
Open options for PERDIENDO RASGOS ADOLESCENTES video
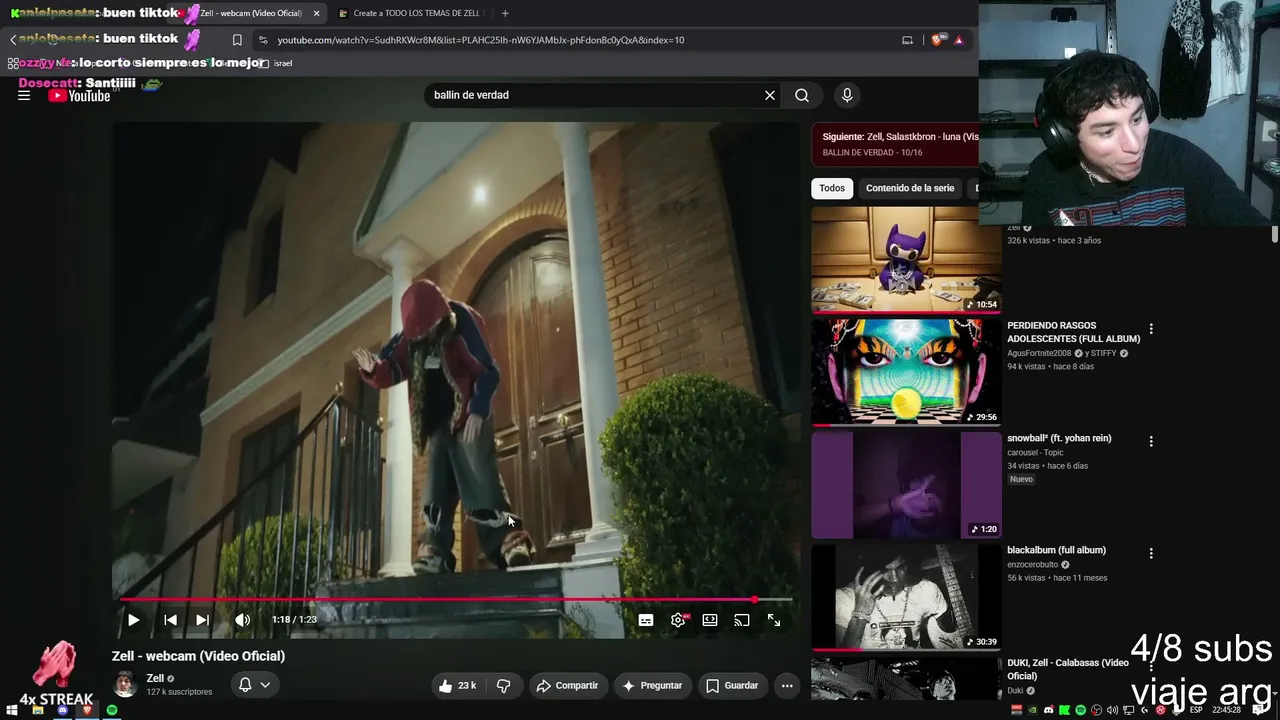1151,328
